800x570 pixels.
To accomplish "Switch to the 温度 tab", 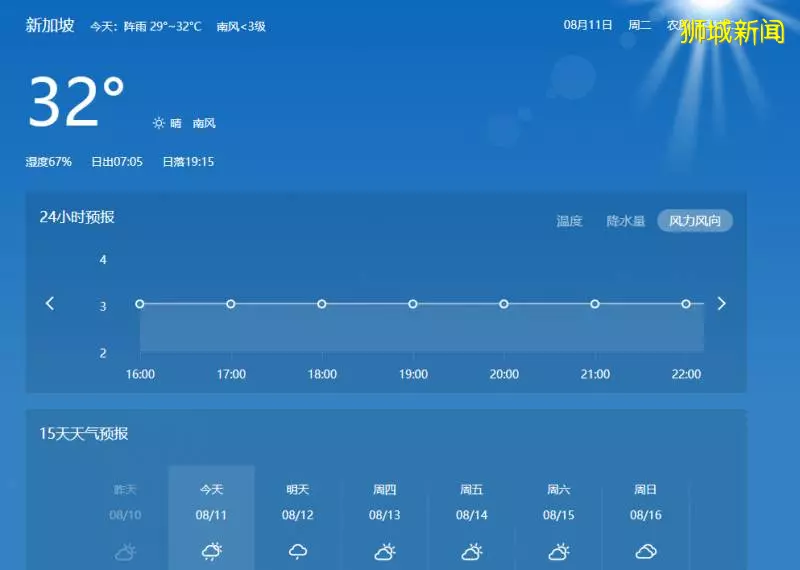I will click(569, 221).
